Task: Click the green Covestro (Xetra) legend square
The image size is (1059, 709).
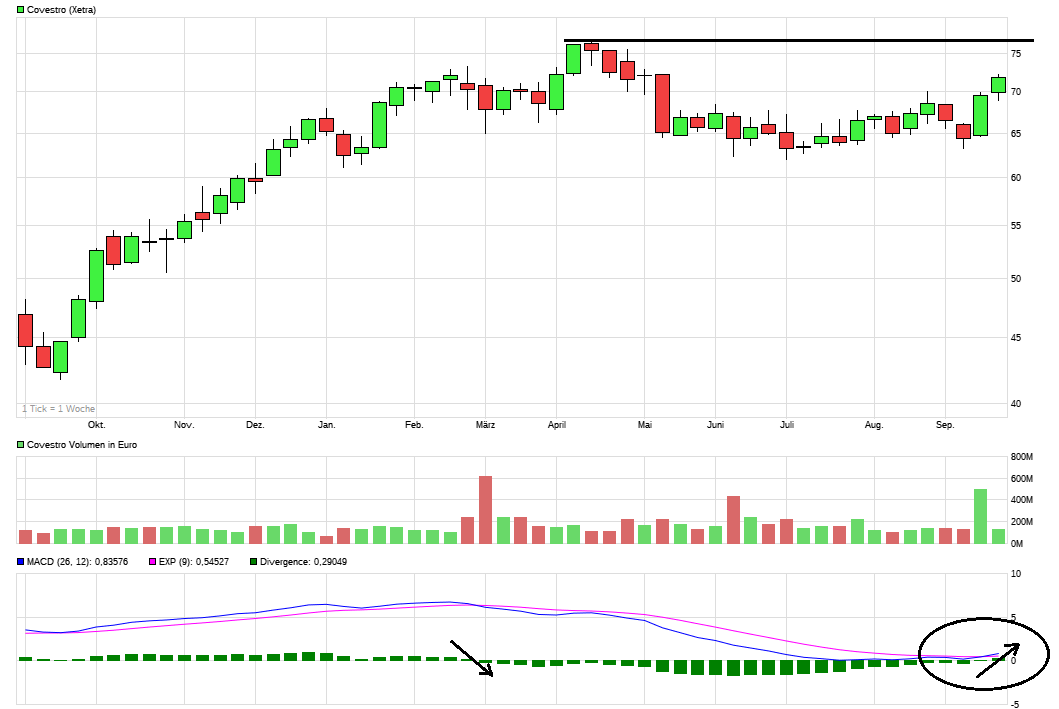Action: 20,10
